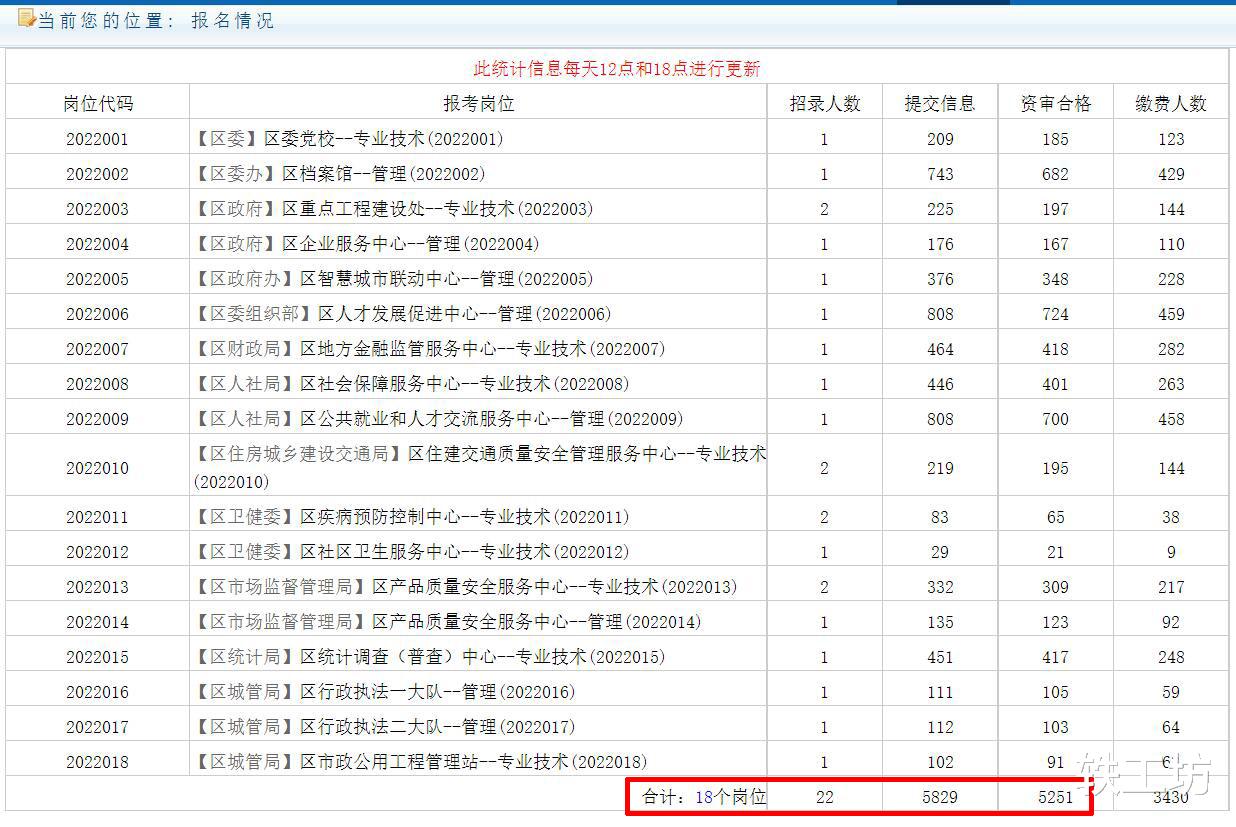Click the 提交信息 column header
This screenshot has width=1236, height=827.
point(939,101)
